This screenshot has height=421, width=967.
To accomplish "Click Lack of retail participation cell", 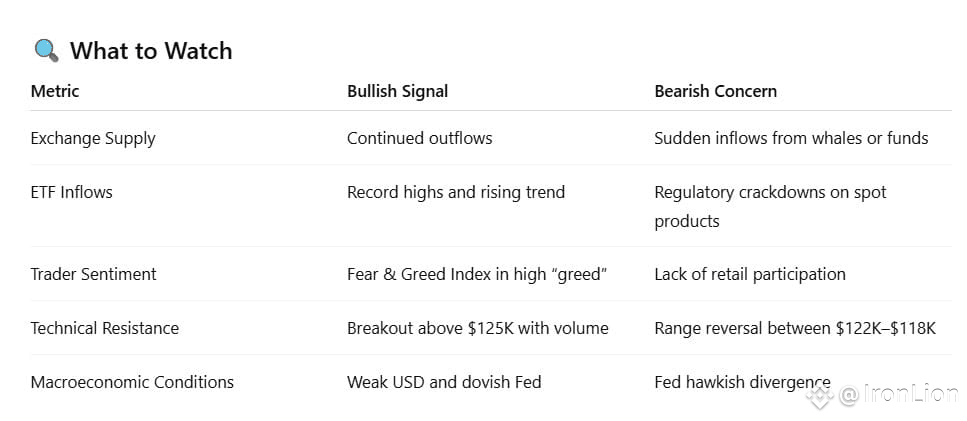I will click(x=750, y=274).
